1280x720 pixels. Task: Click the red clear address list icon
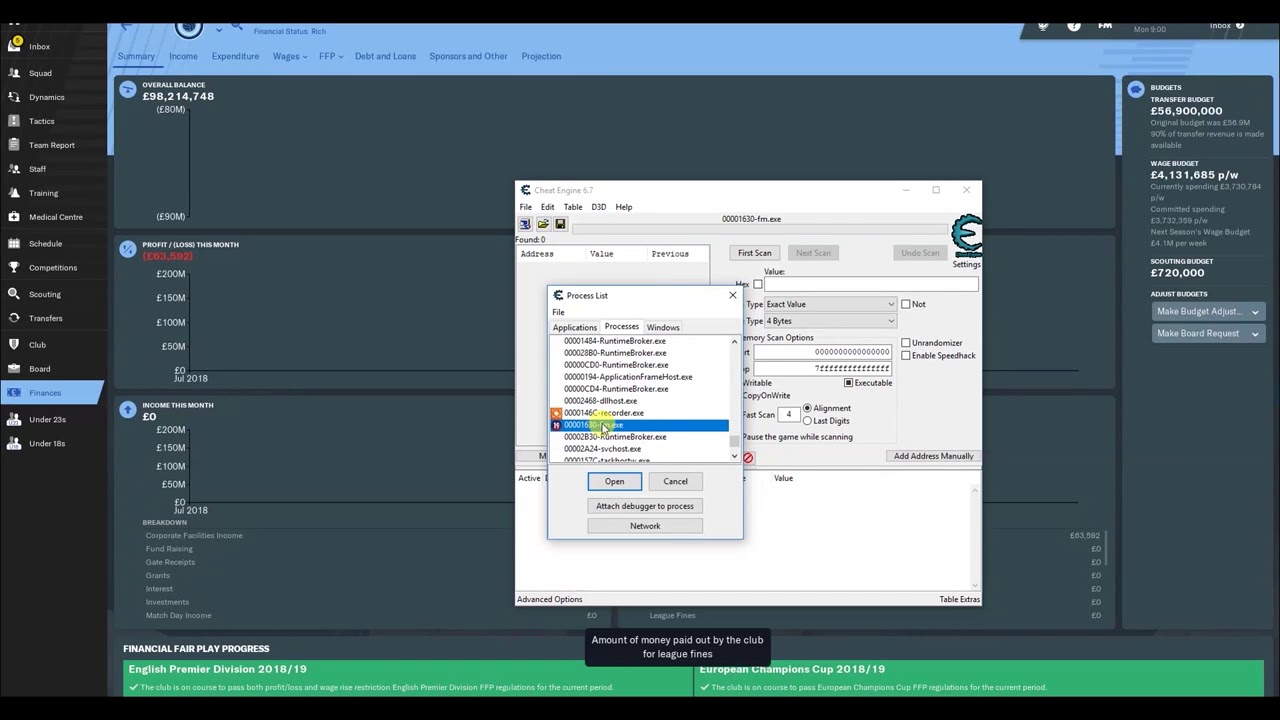[x=747, y=458]
